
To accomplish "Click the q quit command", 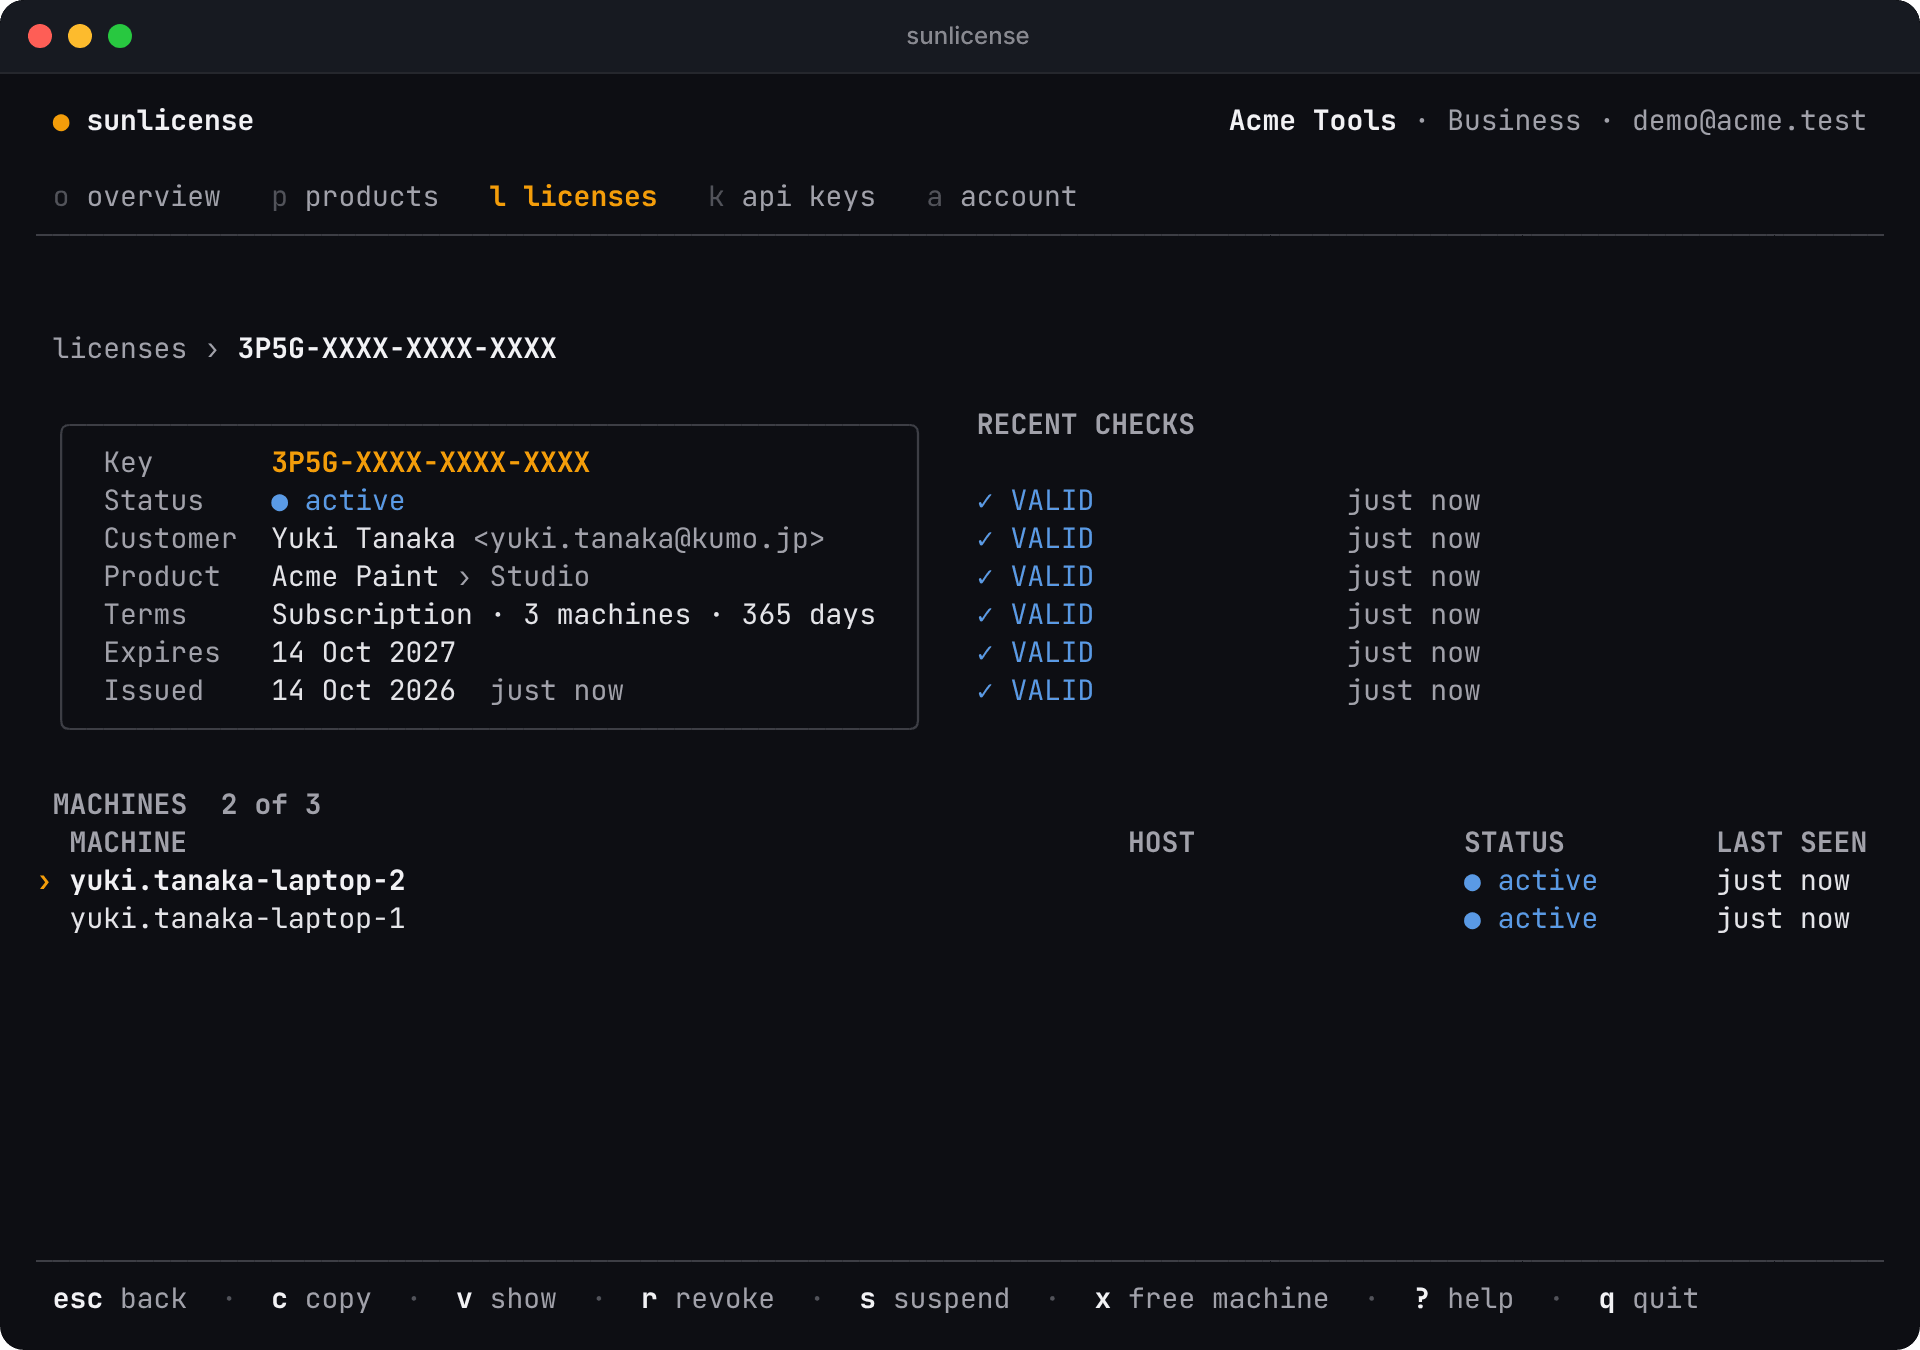I will point(1649,1299).
